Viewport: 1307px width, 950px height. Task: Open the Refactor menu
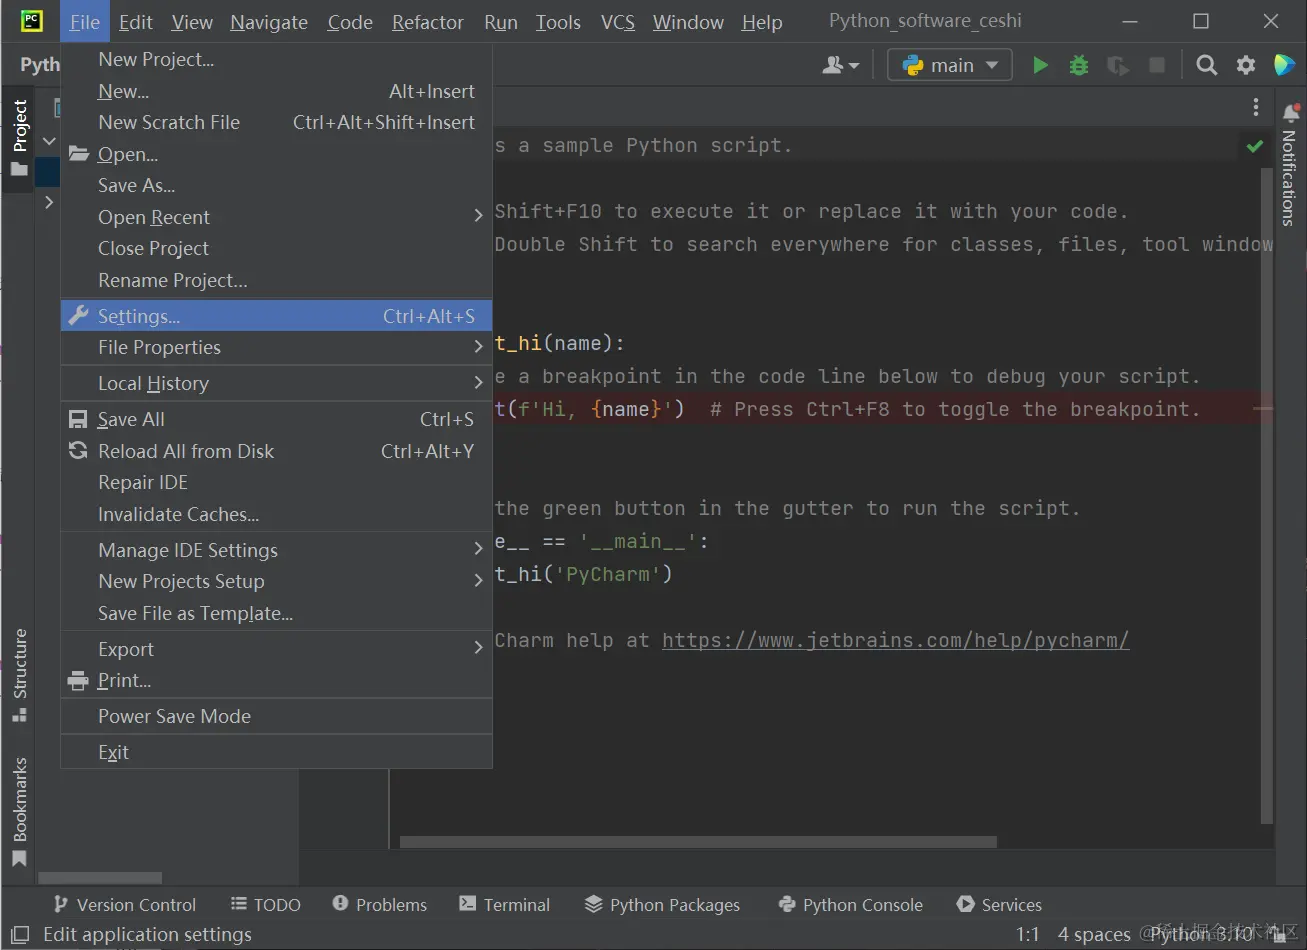428,22
